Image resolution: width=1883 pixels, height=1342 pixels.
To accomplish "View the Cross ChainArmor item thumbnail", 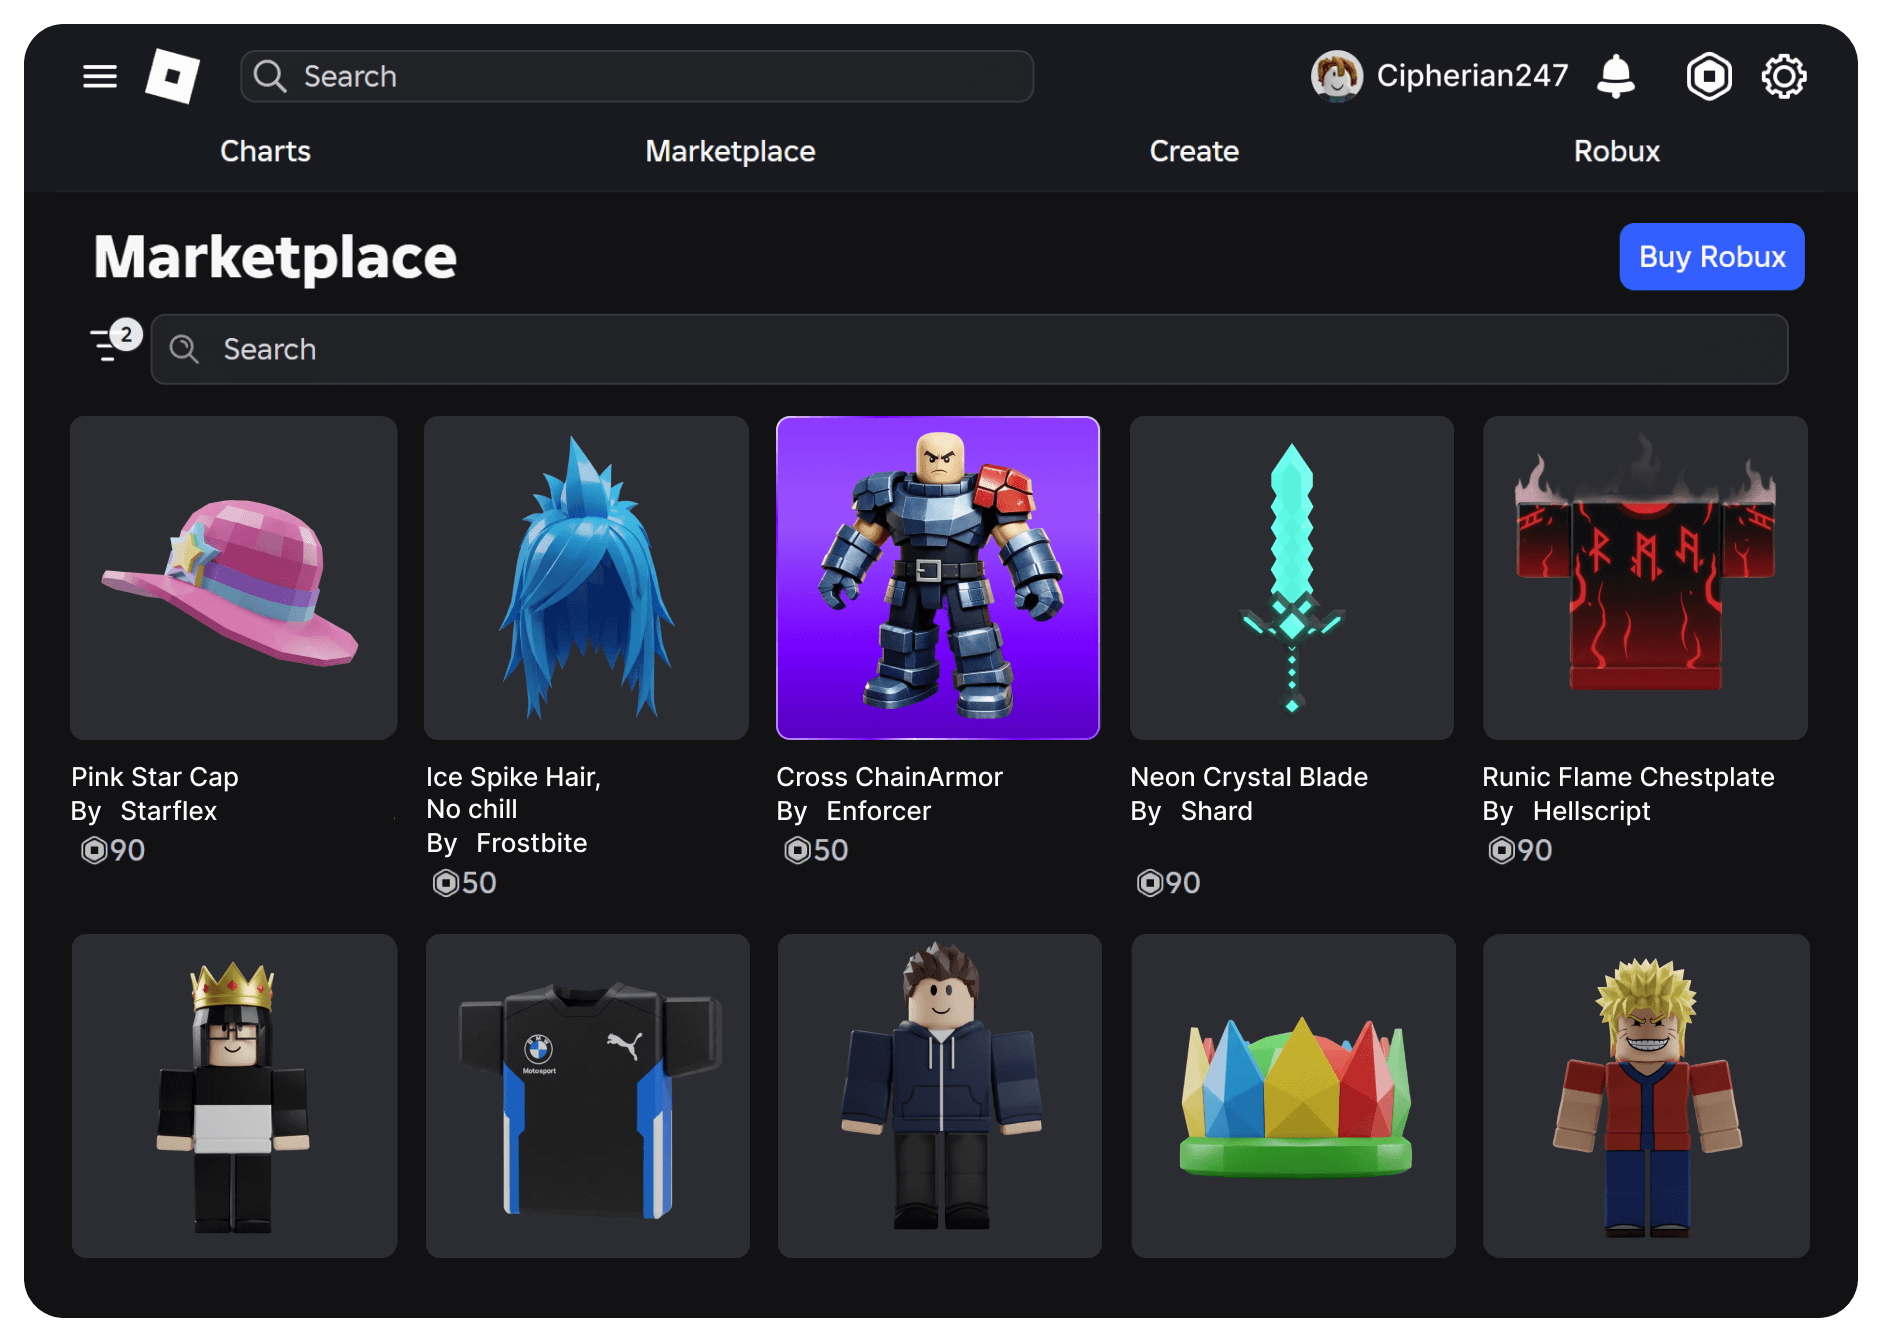I will pyautogui.click(x=937, y=578).
